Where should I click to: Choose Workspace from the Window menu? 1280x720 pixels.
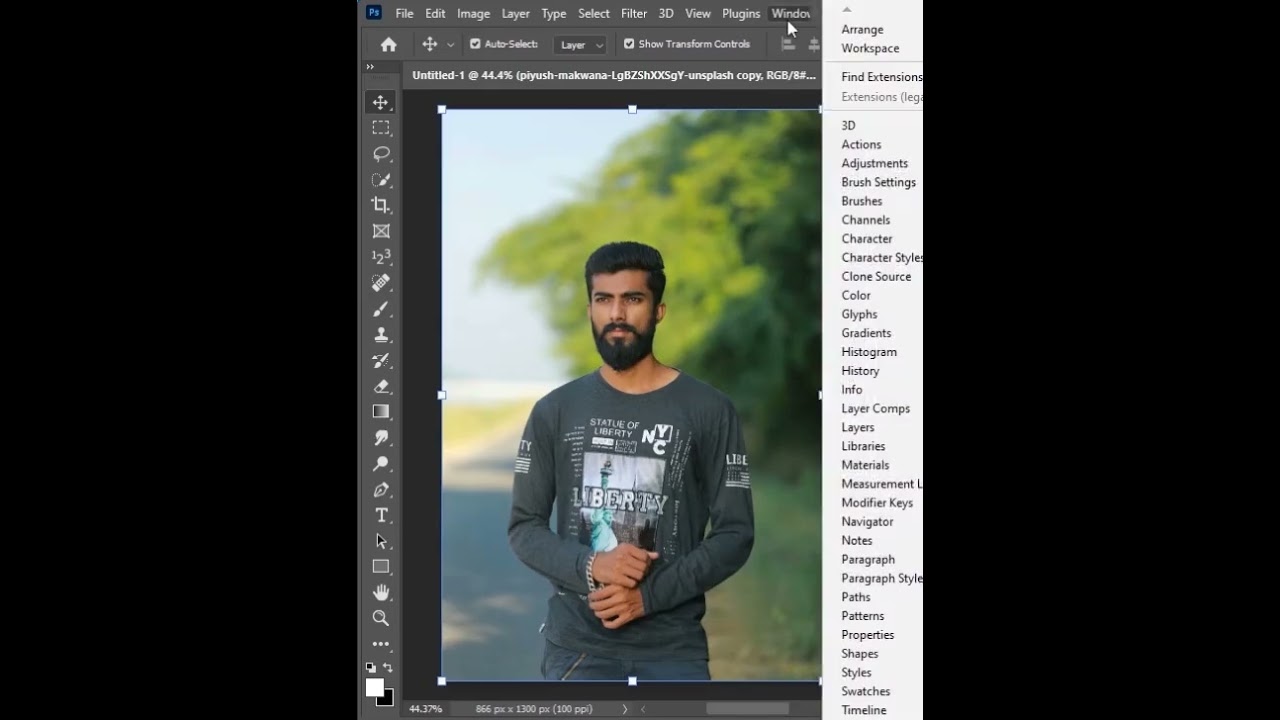pyautogui.click(x=872, y=48)
